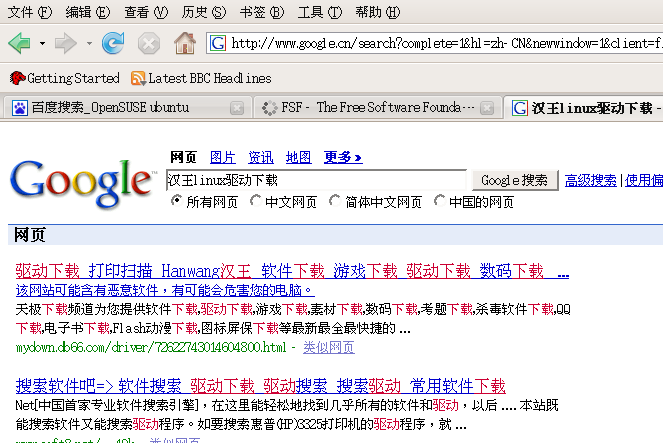The image size is (663, 443).
Task: Click the 资讯 search link
Action: pyautogui.click(x=260, y=157)
